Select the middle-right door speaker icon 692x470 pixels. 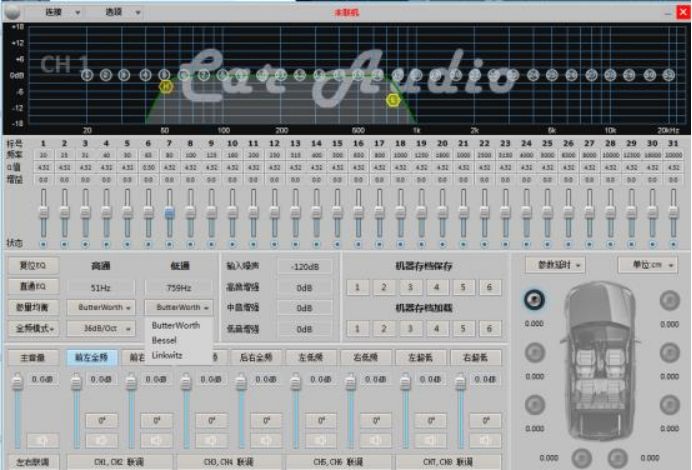[x=669, y=353]
